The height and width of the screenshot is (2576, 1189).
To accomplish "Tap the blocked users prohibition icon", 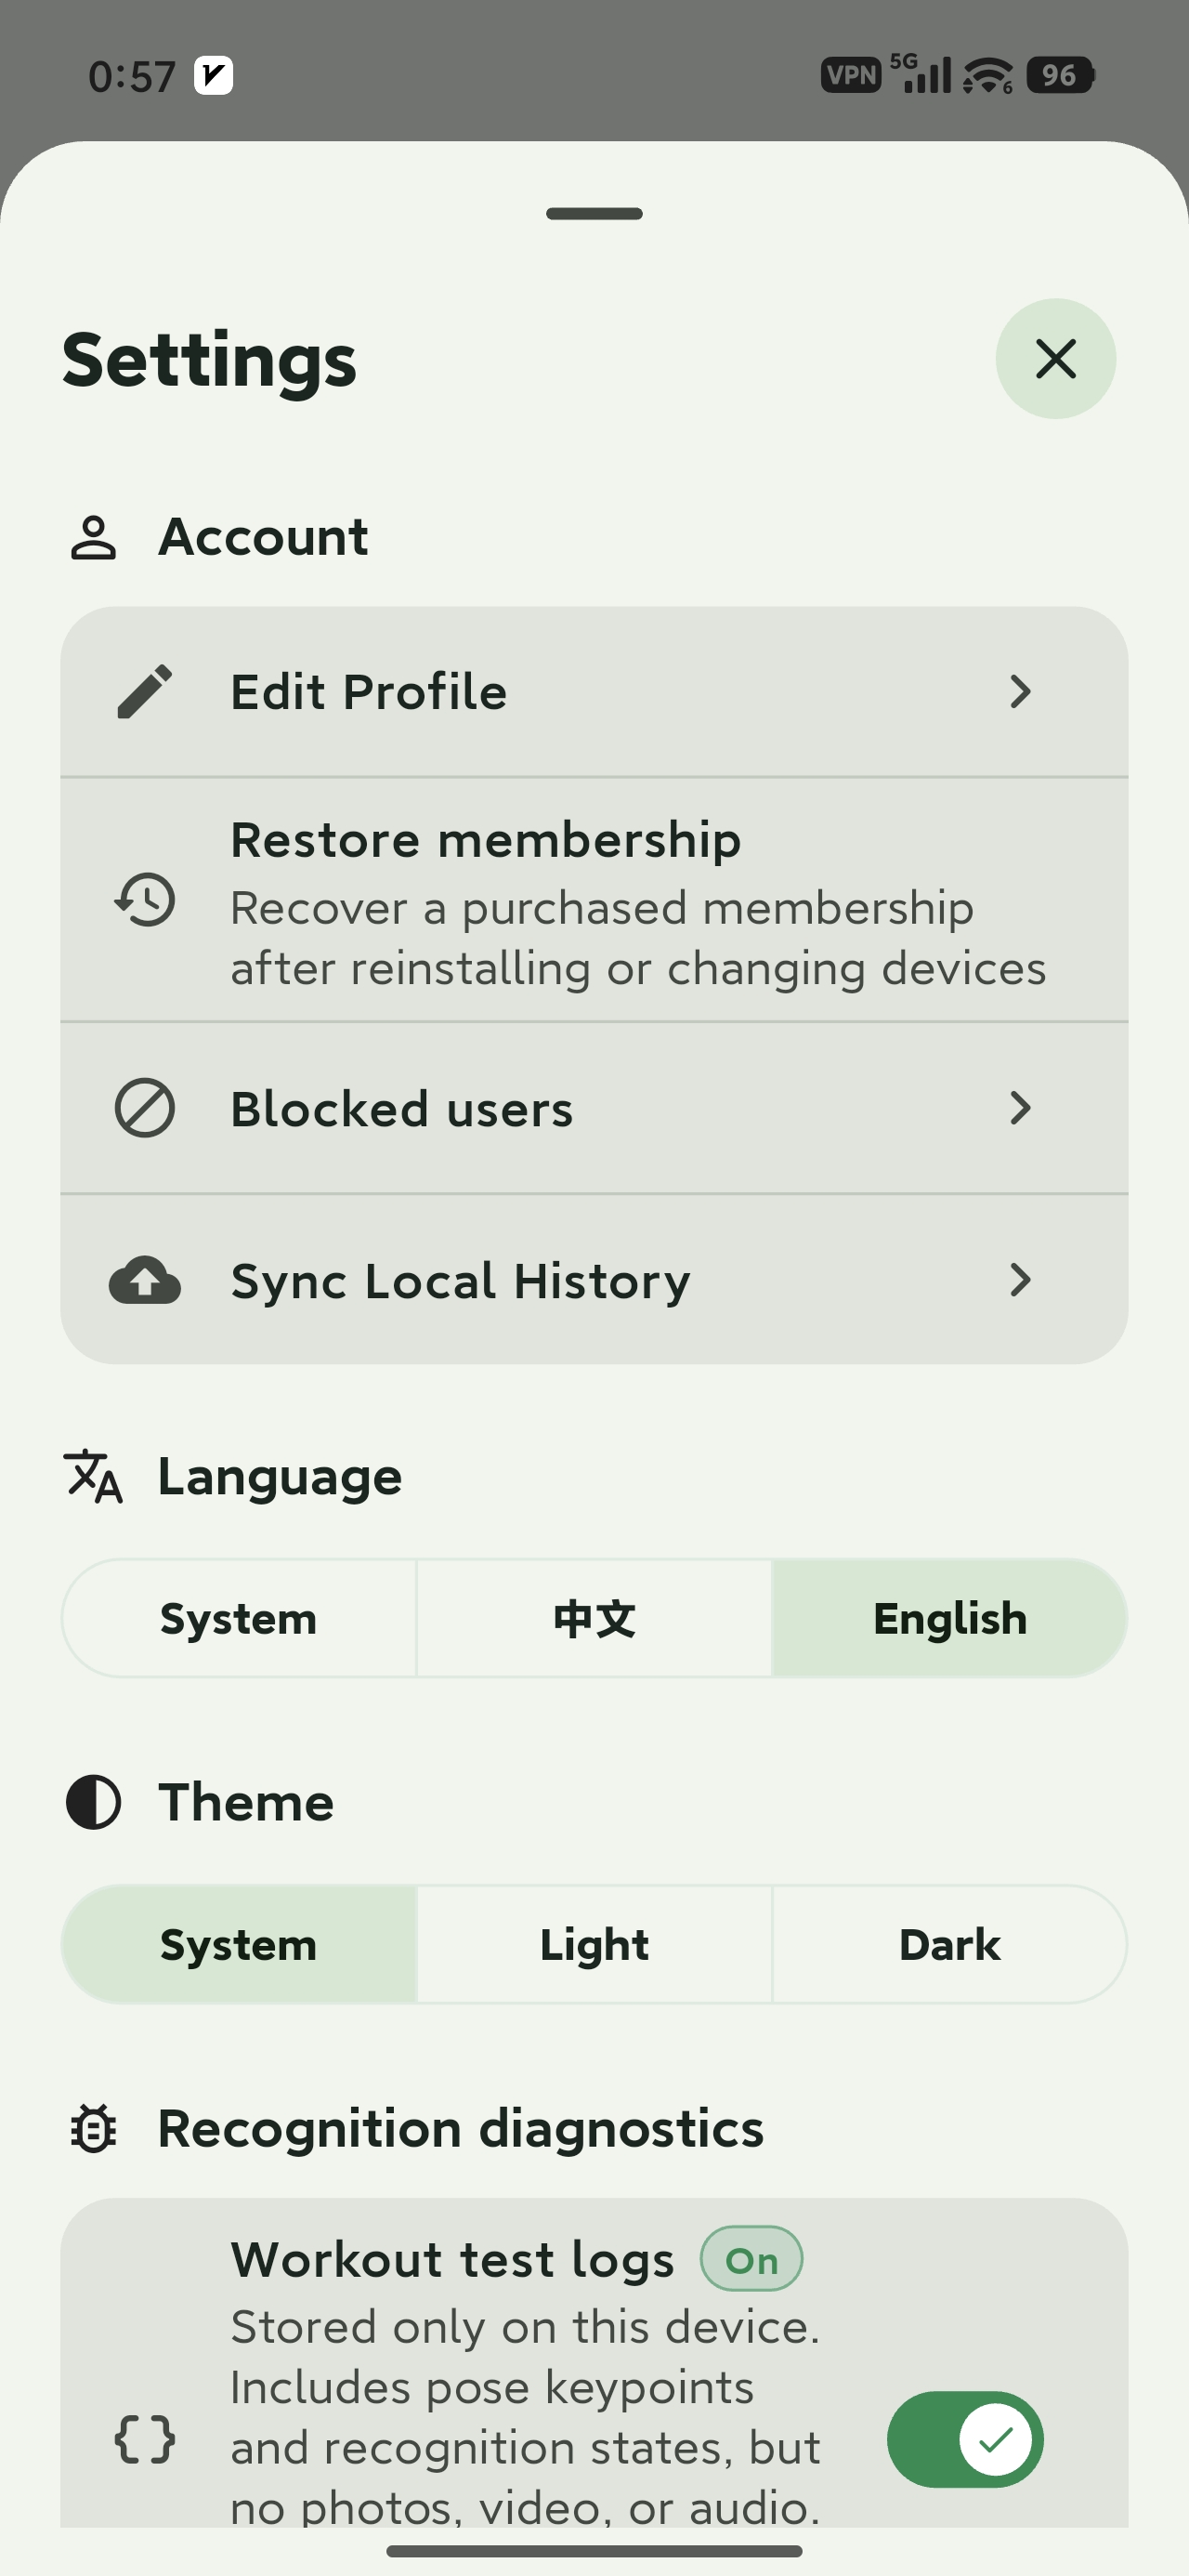I will coord(145,1108).
